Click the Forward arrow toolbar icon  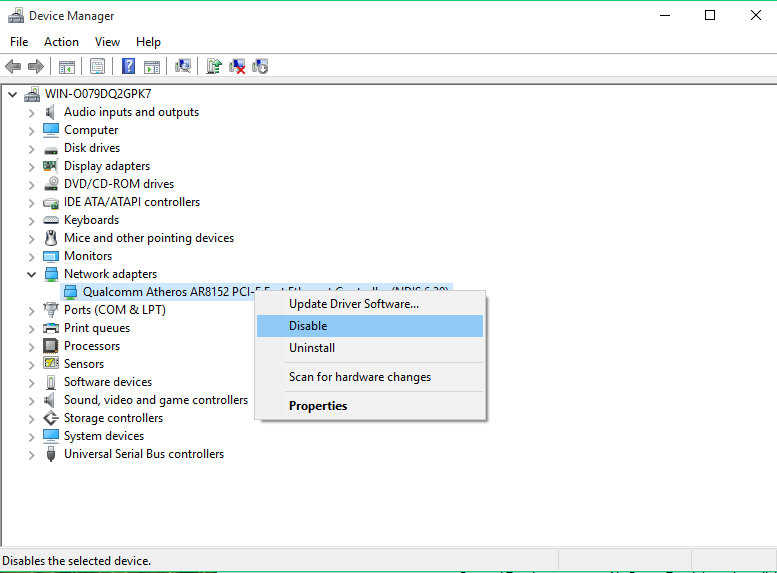[x=36, y=66]
